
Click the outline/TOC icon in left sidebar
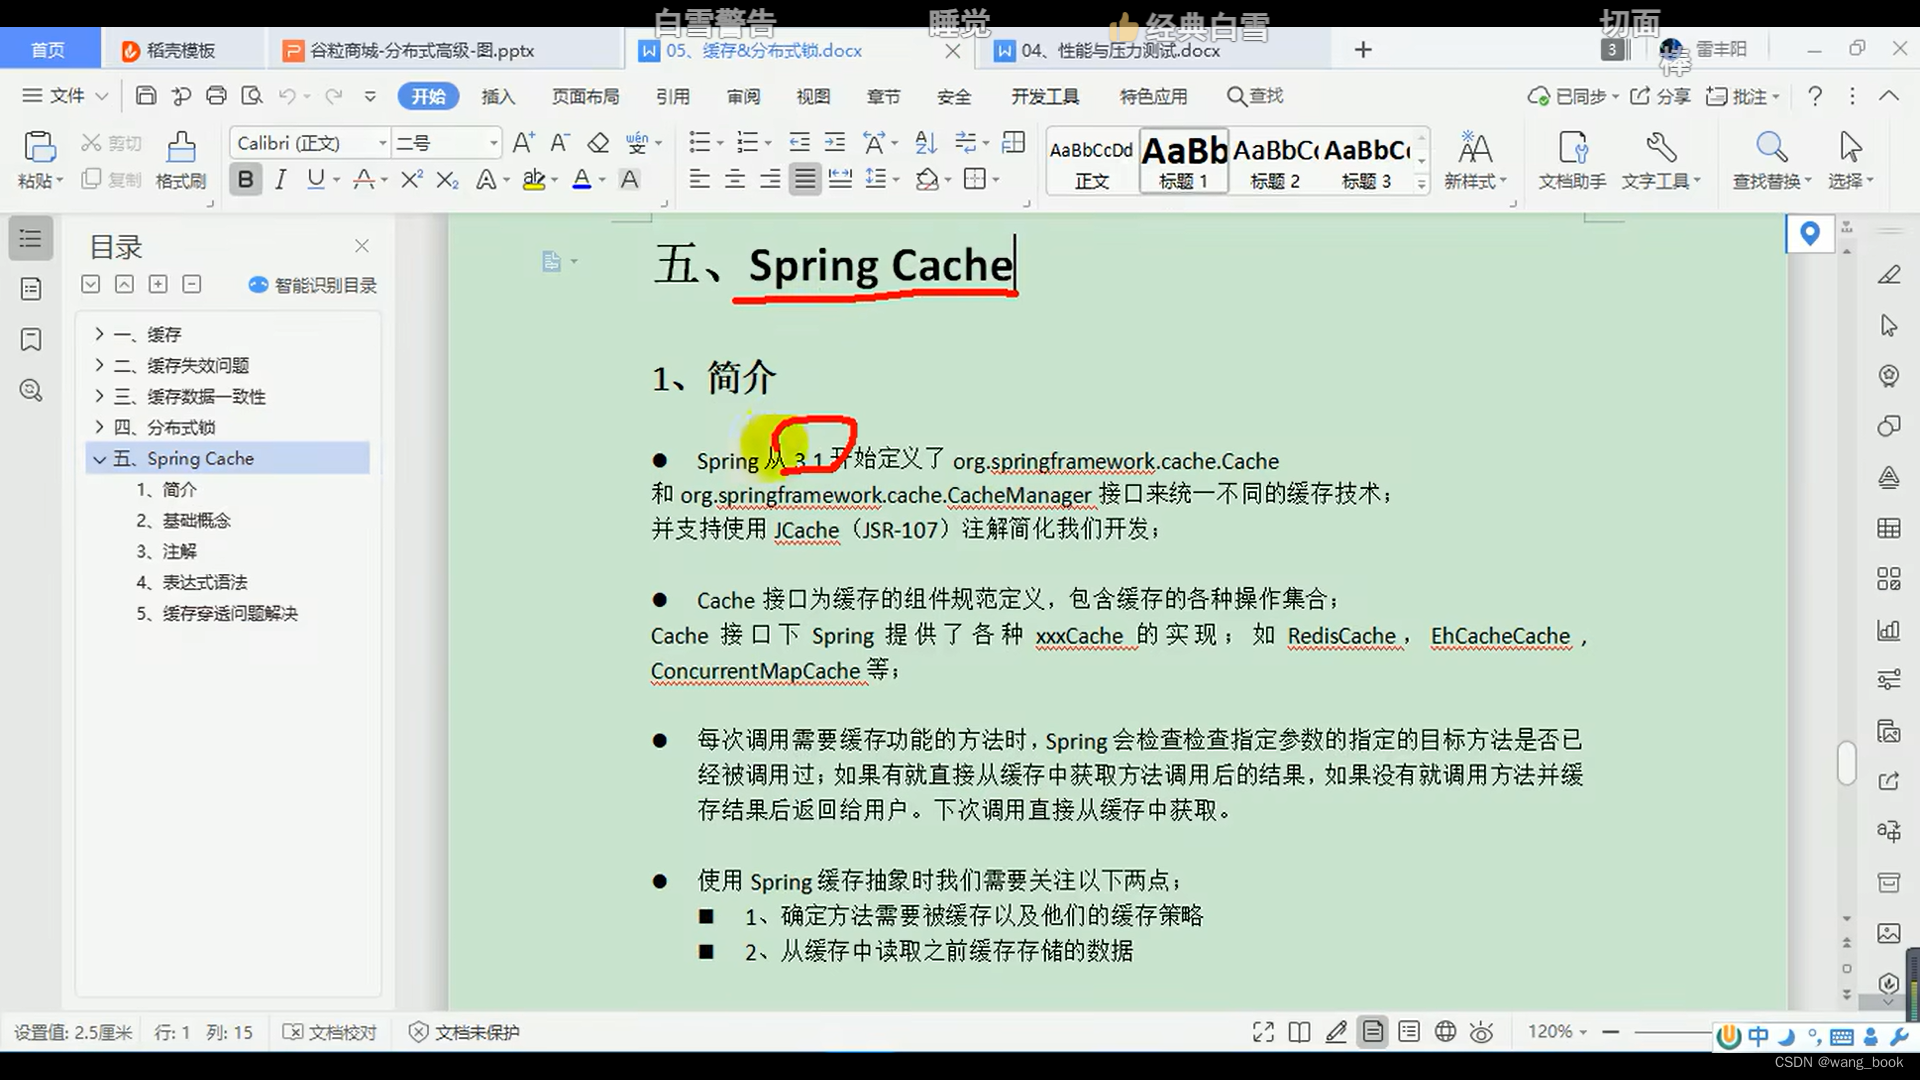point(31,239)
